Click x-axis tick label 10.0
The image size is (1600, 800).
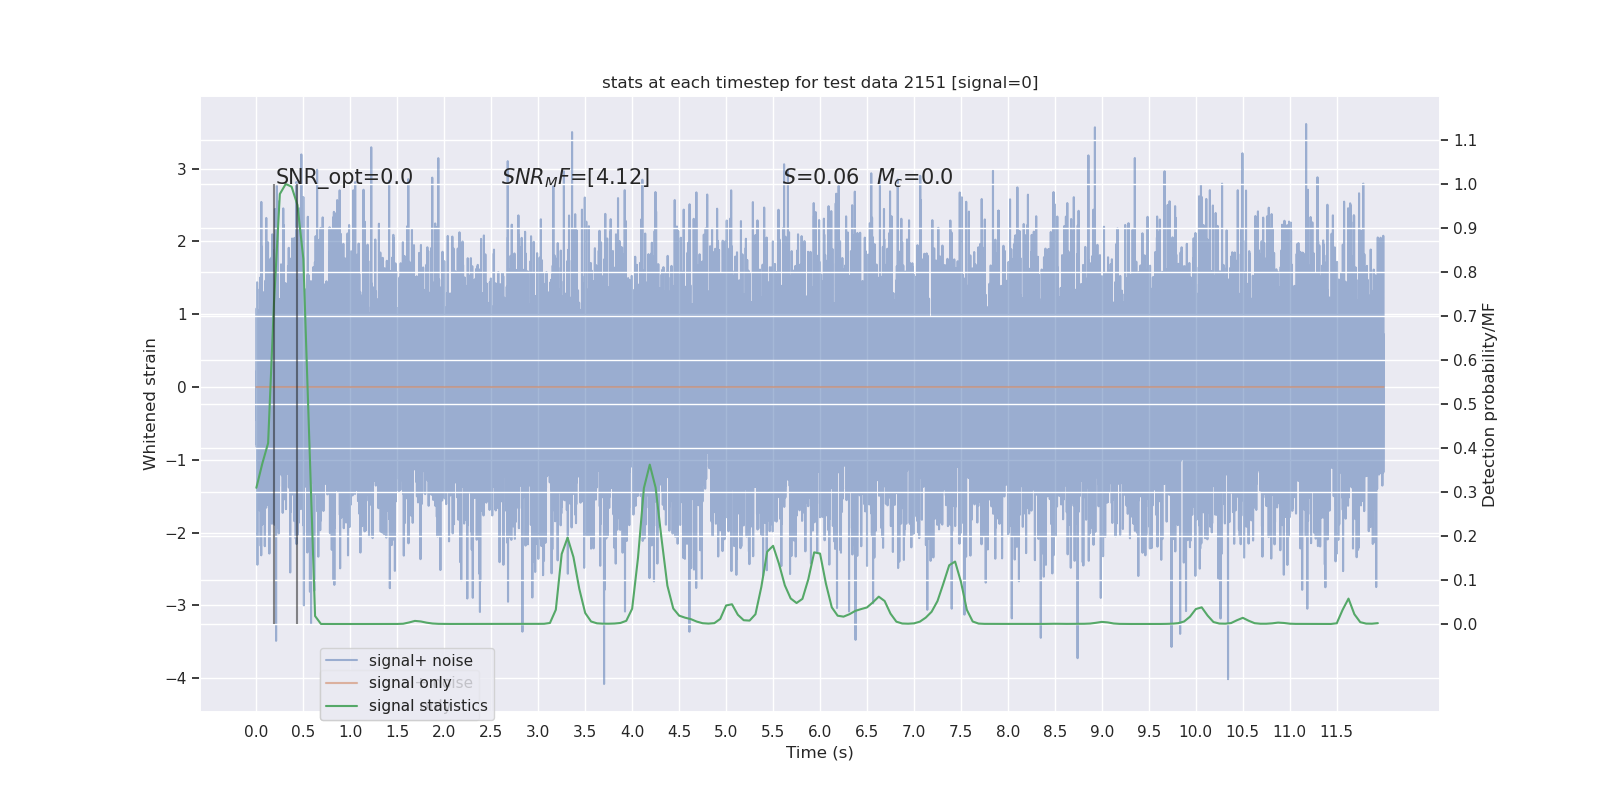click(1196, 732)
